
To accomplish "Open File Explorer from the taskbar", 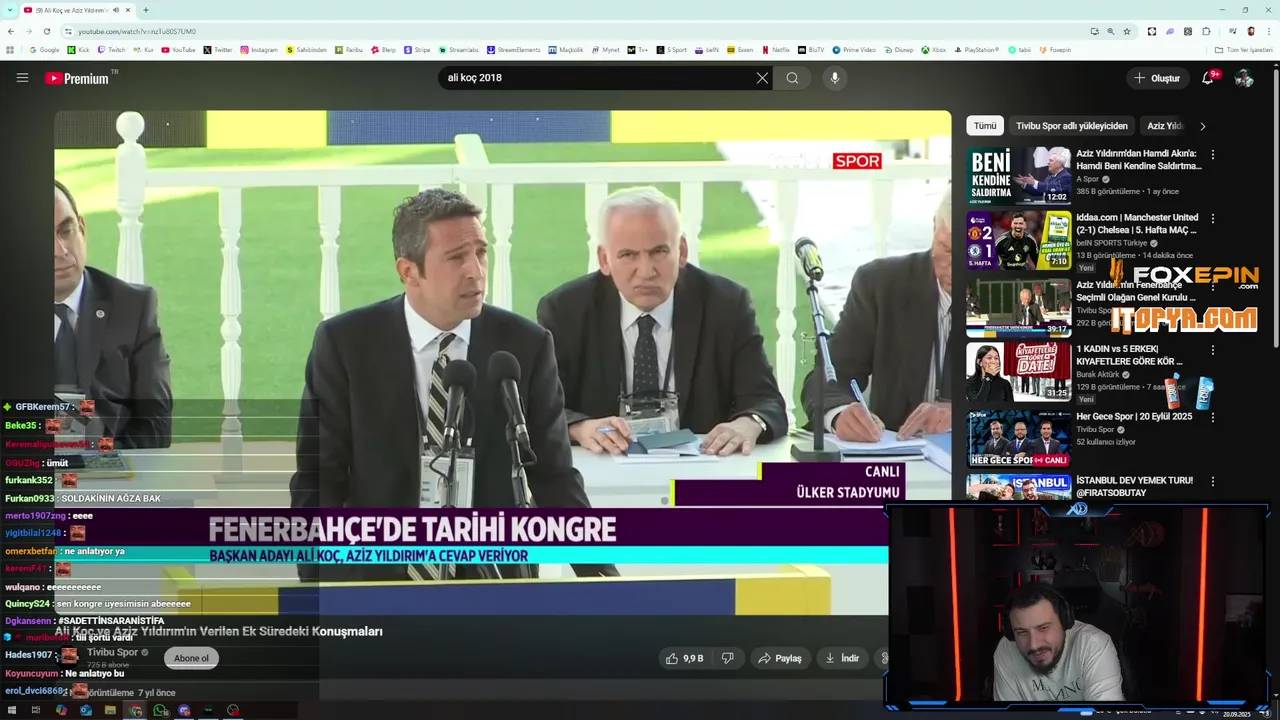I will pos(110,710).
